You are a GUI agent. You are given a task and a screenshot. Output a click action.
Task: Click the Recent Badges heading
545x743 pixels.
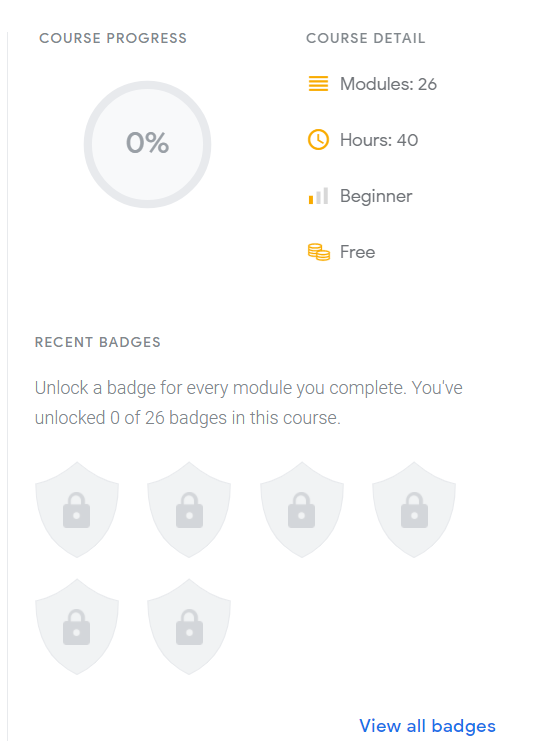click(98, 342)
